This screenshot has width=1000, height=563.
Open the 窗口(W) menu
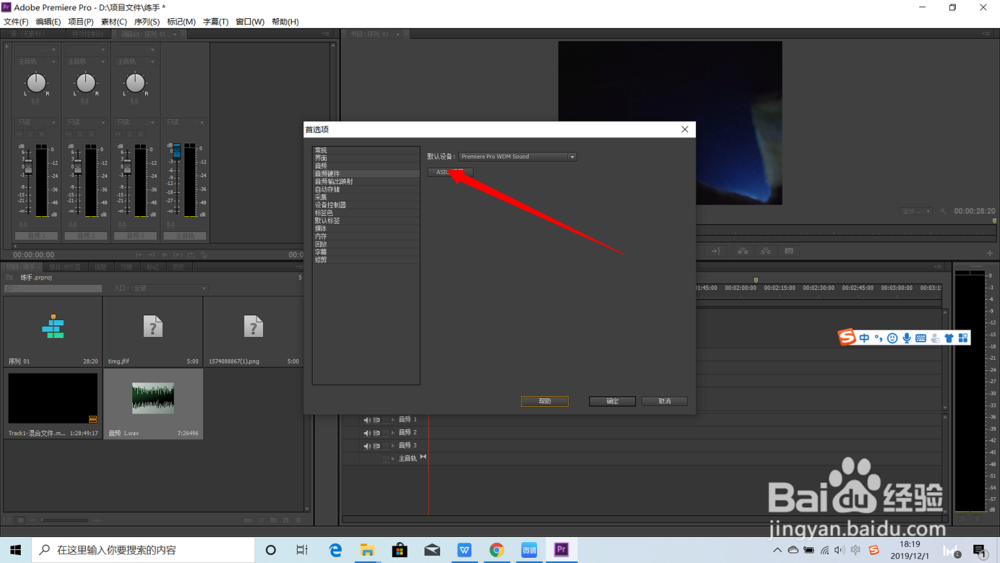(x=250, y=22)
